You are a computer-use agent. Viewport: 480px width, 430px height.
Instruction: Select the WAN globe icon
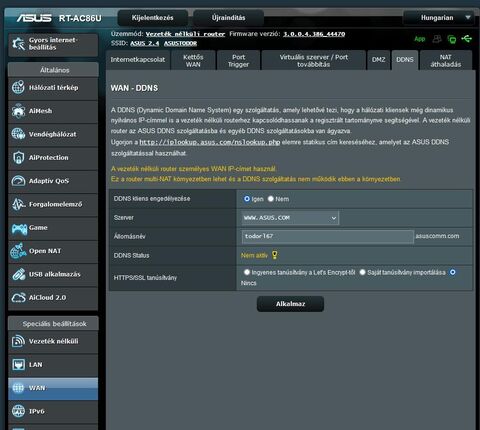pyautogui.click(x=18, y=388)
